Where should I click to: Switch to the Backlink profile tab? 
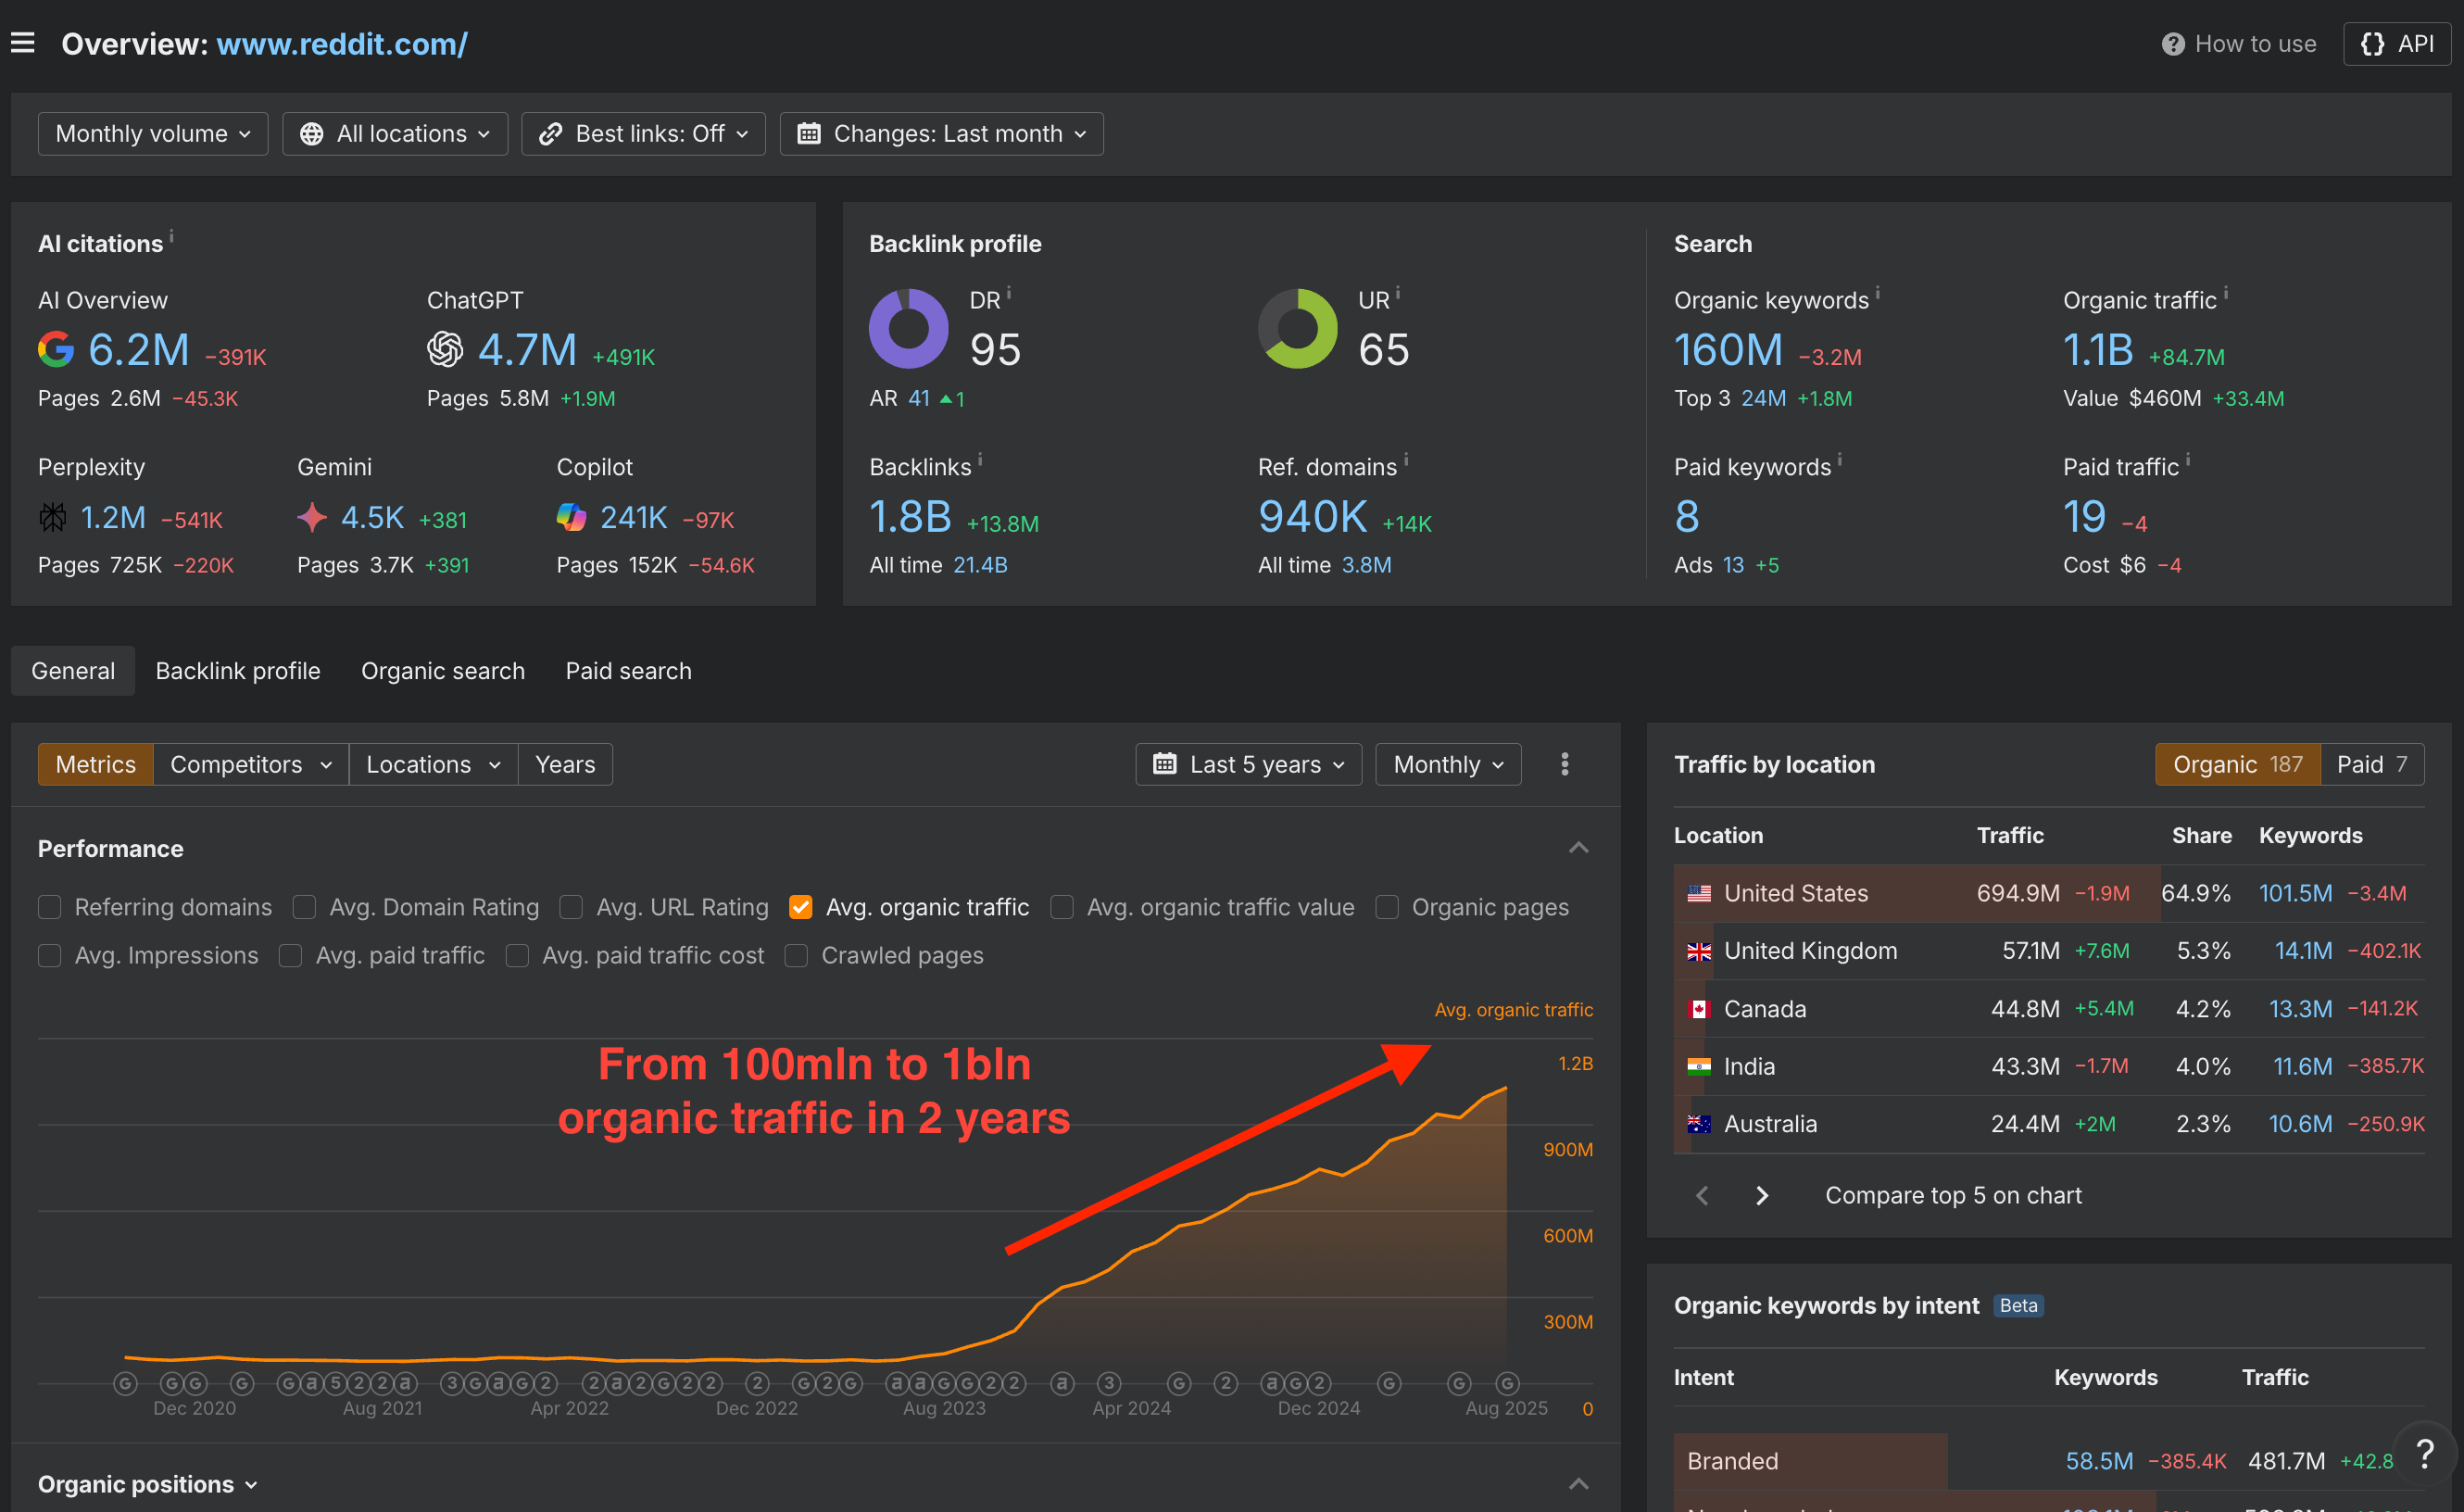(238, 671)
